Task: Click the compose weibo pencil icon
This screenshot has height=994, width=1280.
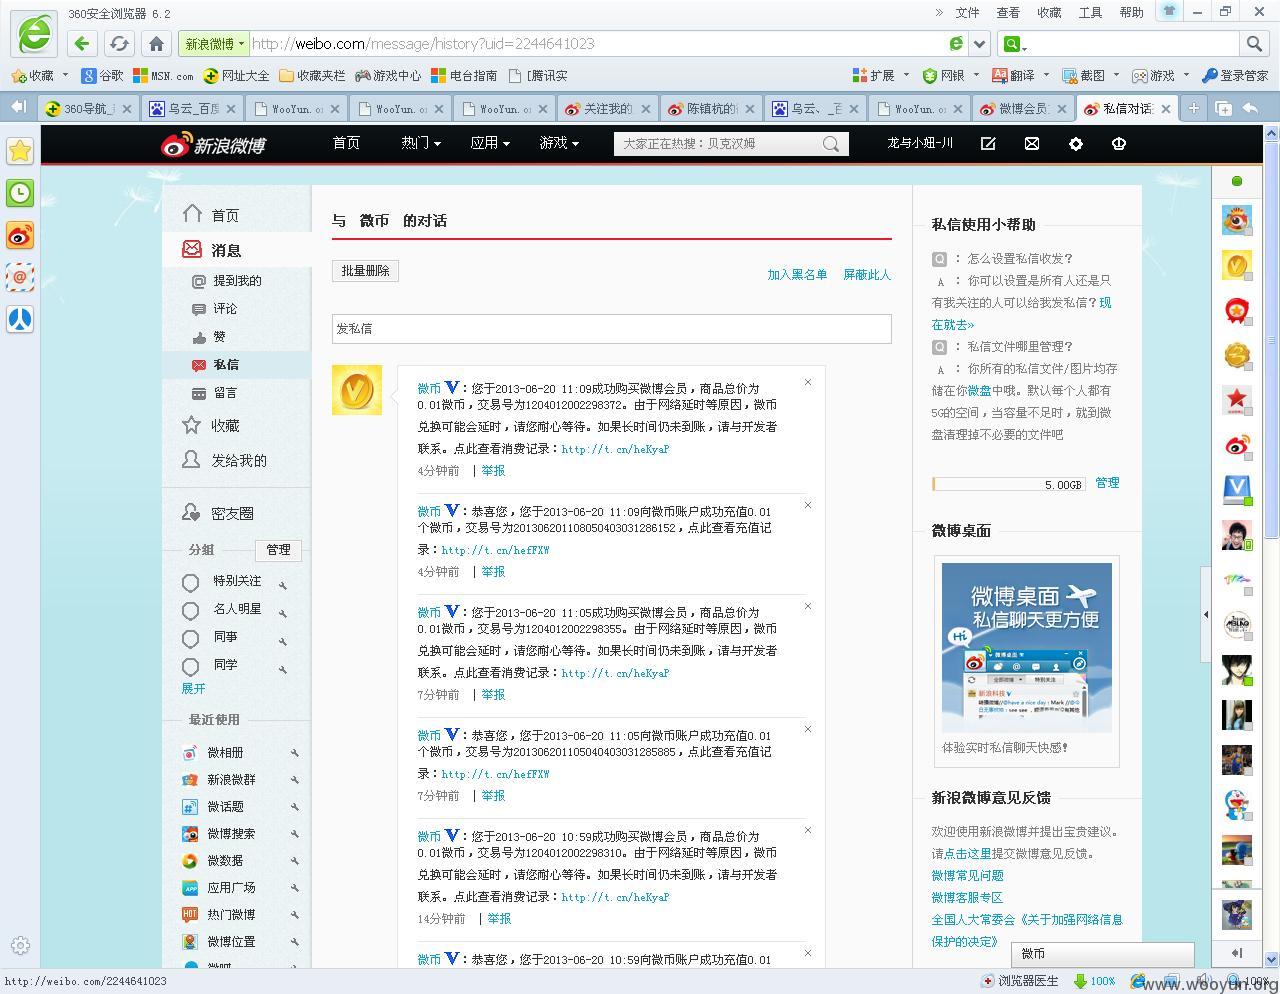Action: pyautogui.click(x=988, y=144)
